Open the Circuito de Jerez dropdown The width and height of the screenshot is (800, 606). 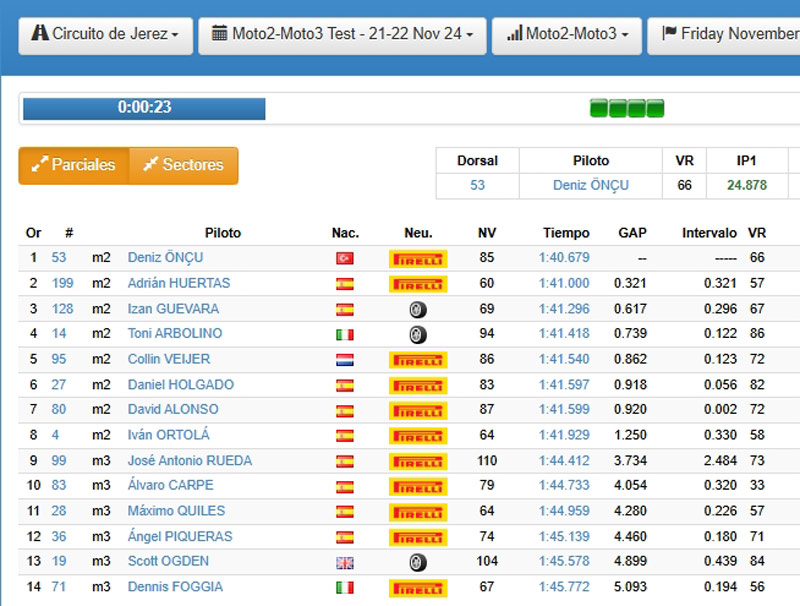(x=105, y=34)
